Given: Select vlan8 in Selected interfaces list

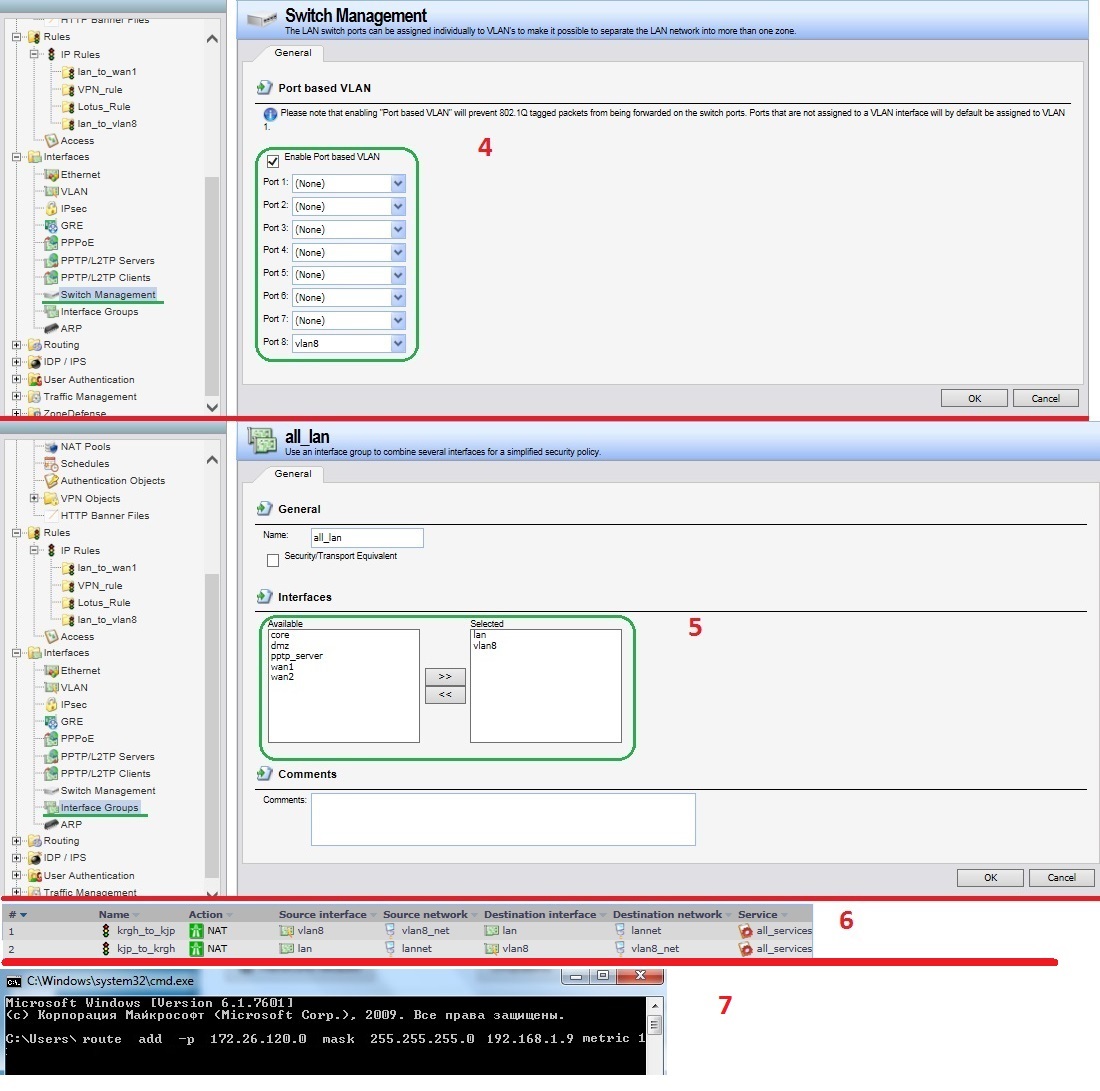Looking at the screenshot, I should pyautogui.click(x=485, y=645).
